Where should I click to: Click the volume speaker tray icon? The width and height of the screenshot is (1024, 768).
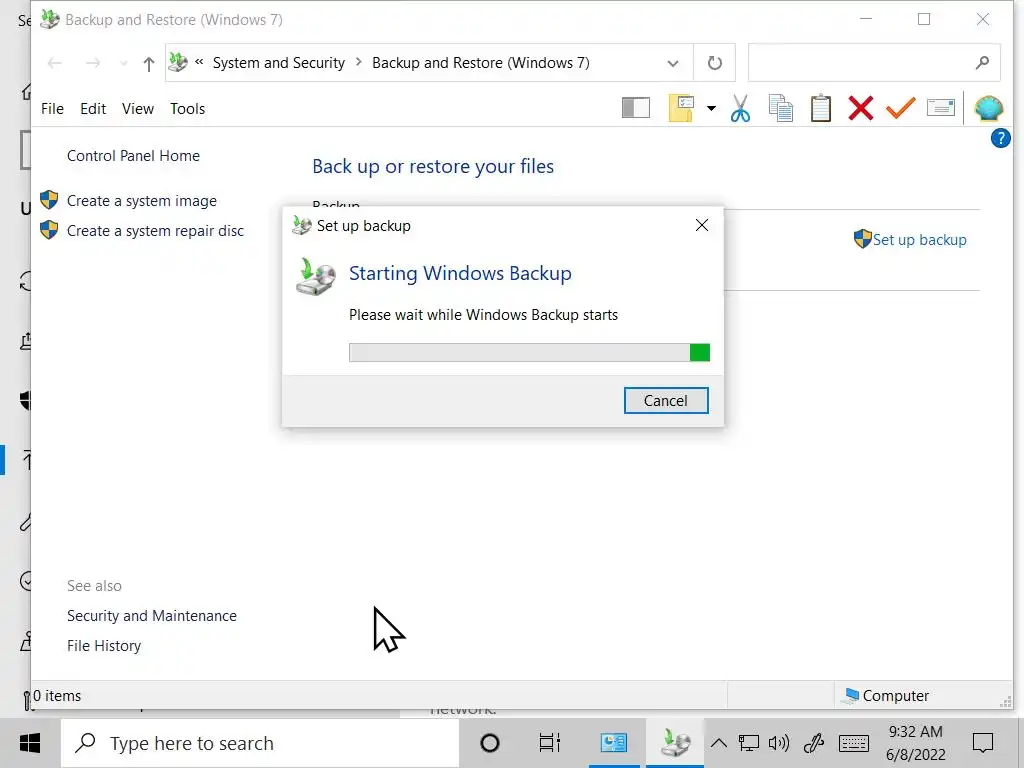[778, 743]
